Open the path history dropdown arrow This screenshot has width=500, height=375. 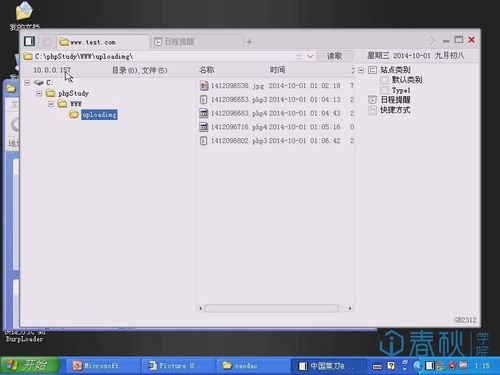(310, 56)
